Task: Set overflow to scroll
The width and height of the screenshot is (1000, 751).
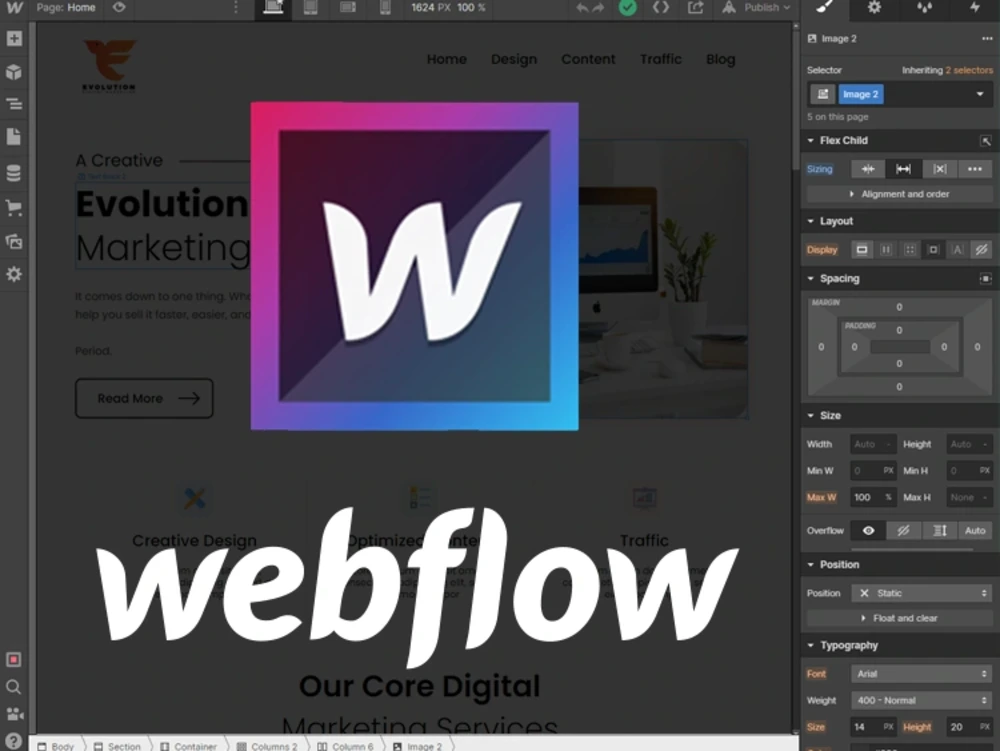Action: coord(939,530)
